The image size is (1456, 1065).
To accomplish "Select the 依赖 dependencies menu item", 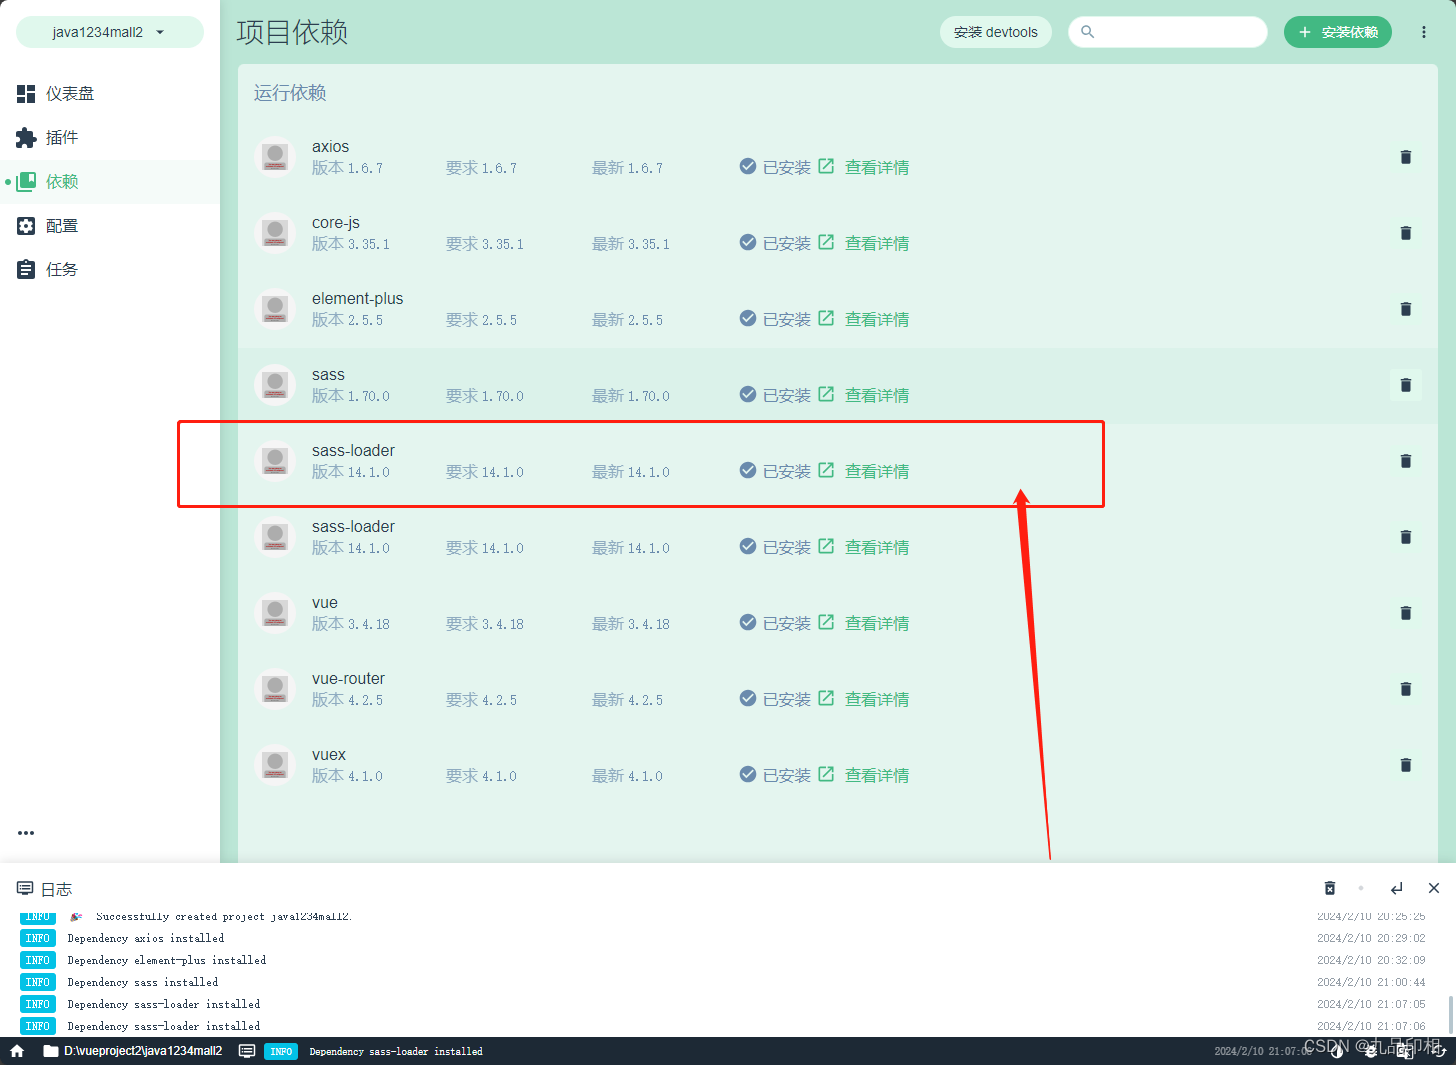I will 110,181.
